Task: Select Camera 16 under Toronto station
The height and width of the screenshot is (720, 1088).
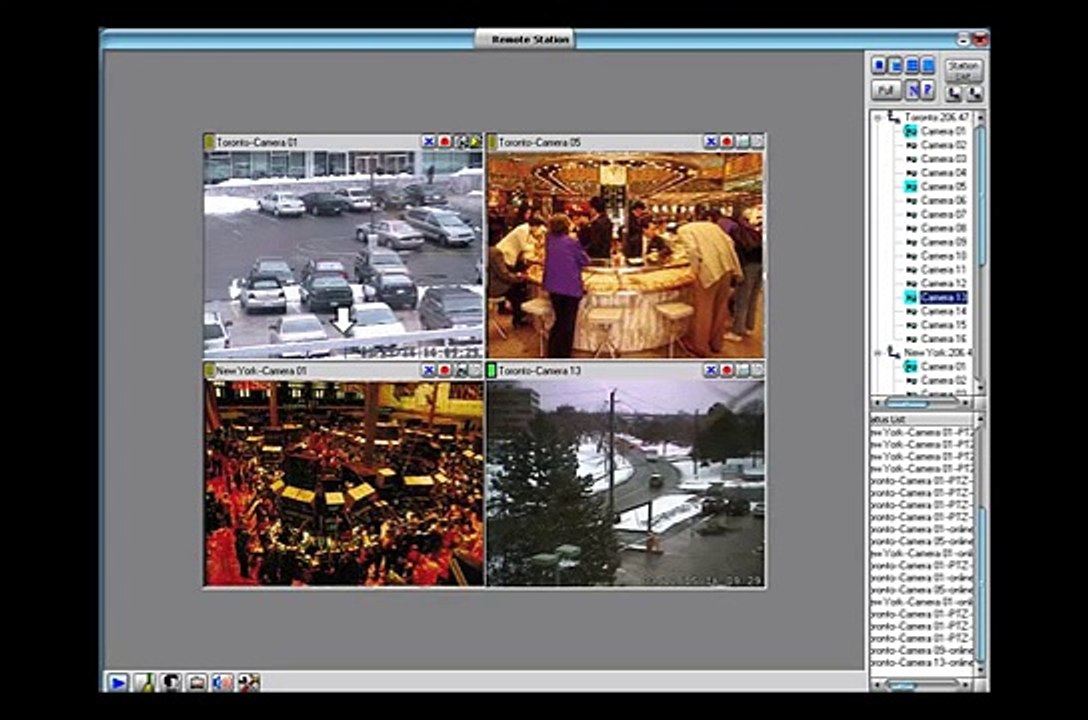Action: pos(943,339)
